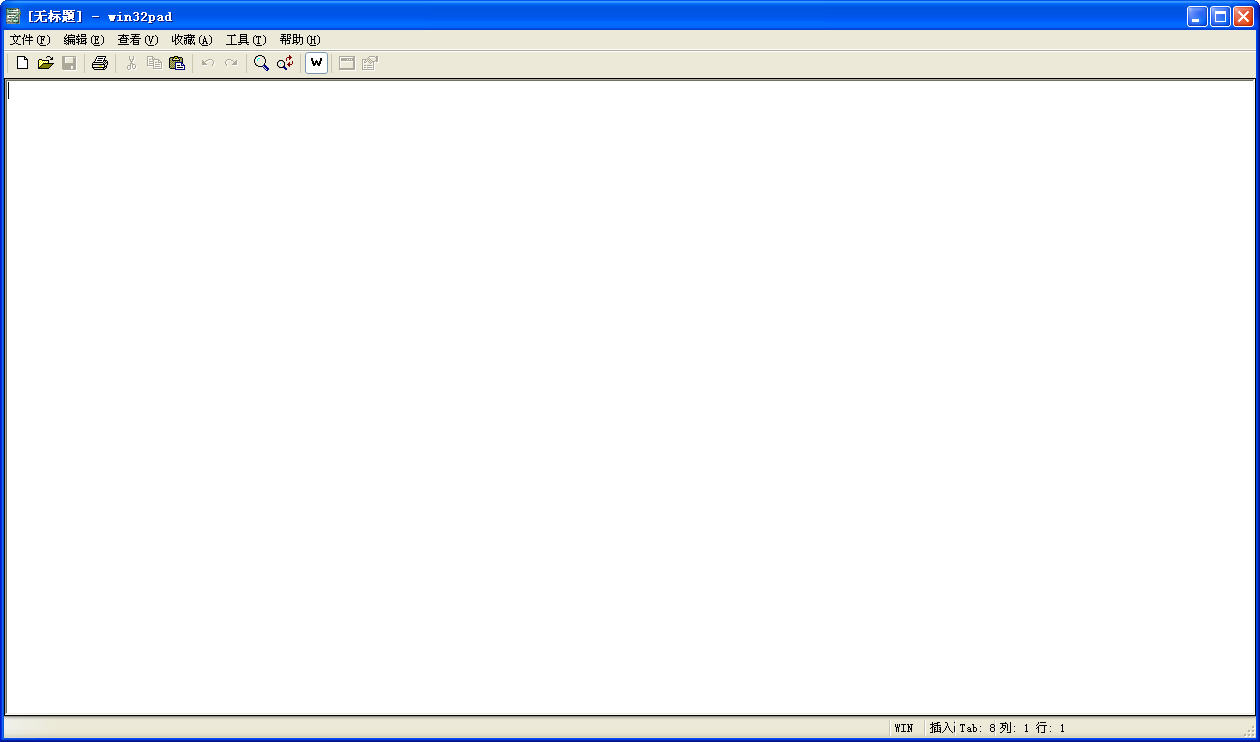
Task: Click the Copy icon in the toolbar
Action: 154,63
